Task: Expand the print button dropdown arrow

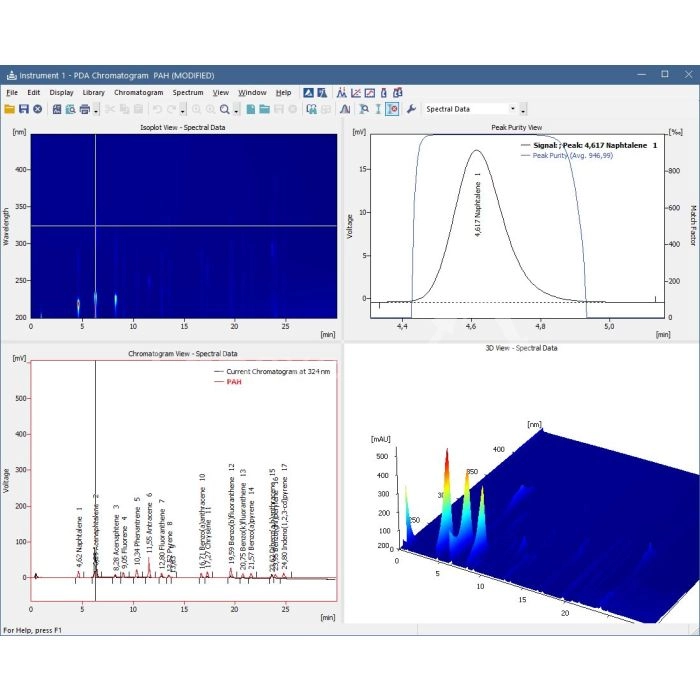Action: click(96, 109)
